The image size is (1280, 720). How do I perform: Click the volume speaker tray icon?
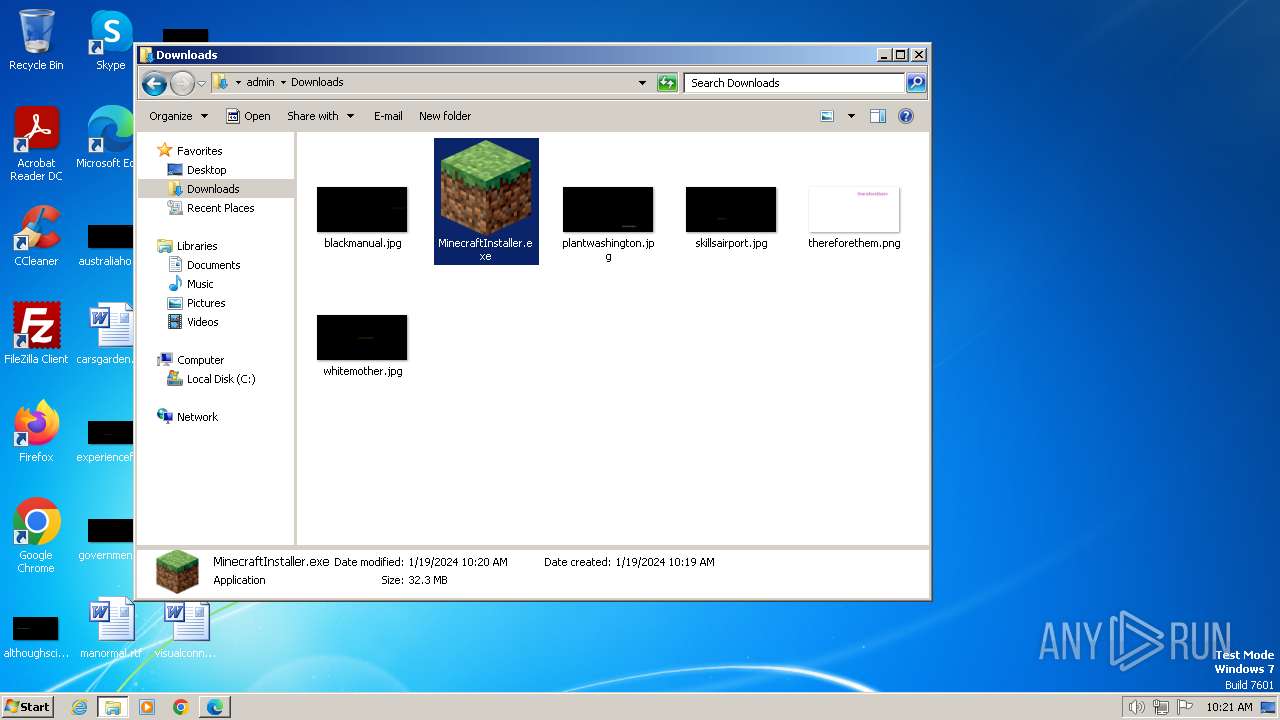[1136, 707]
